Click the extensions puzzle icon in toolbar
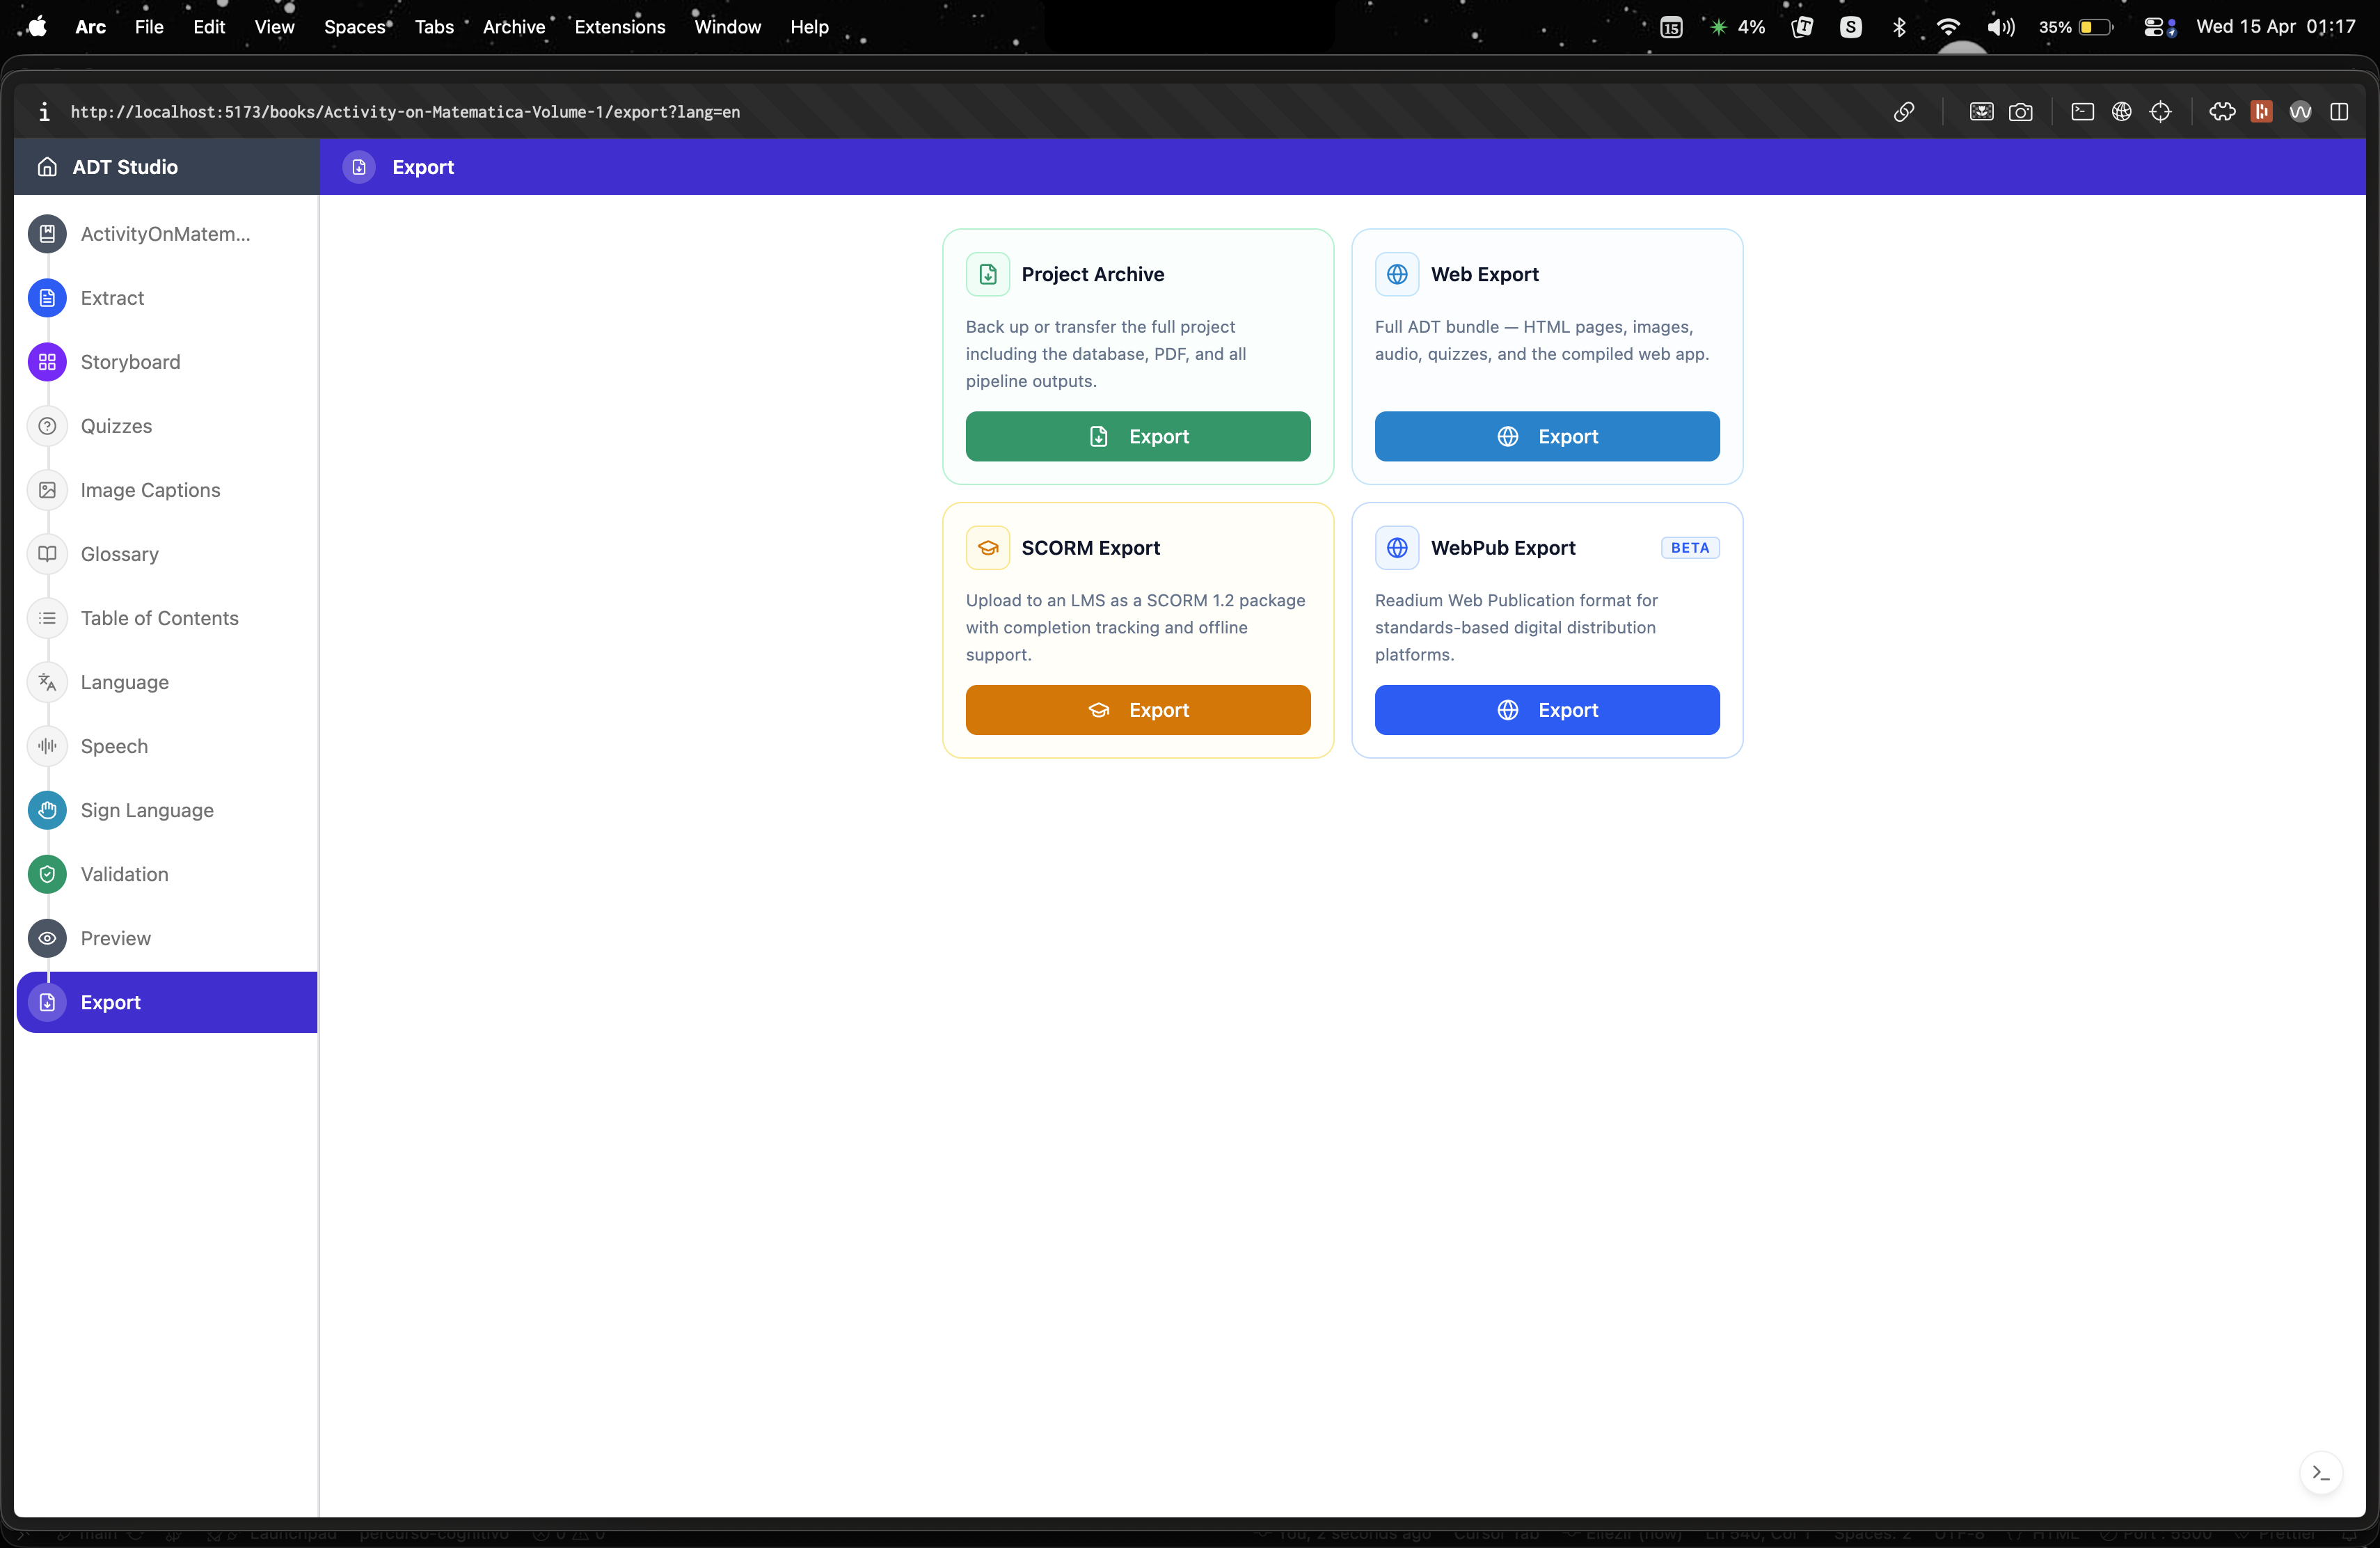Image resolution: width=2380 pixels, height=1548 pixels. point(2222,112)
